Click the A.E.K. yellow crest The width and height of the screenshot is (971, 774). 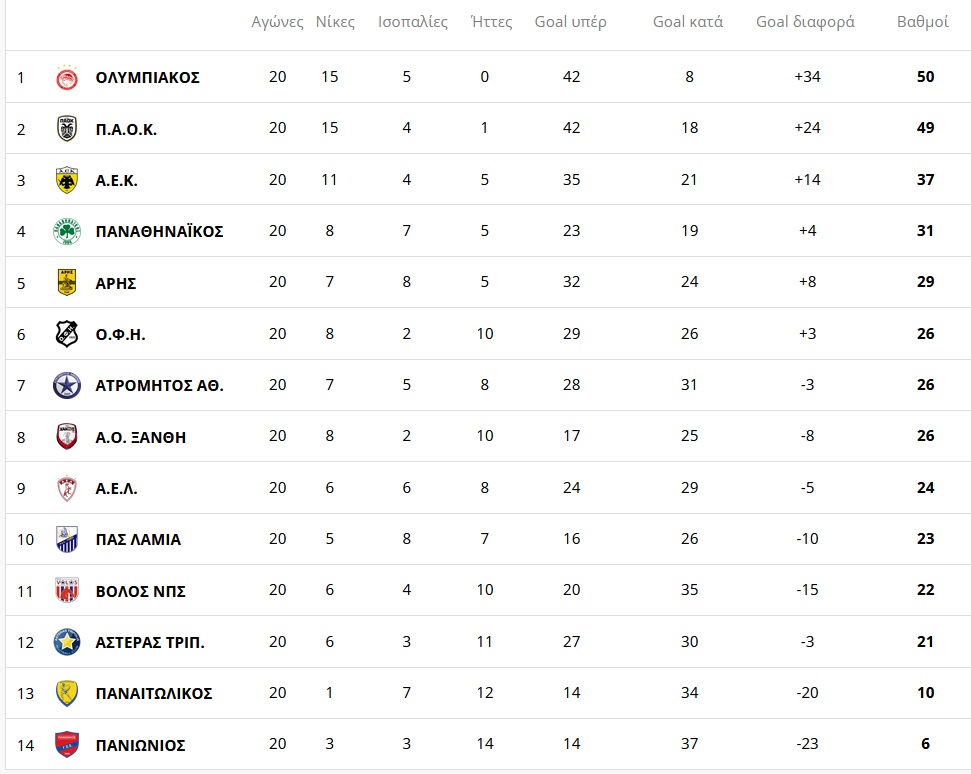[x=67, y=180]
